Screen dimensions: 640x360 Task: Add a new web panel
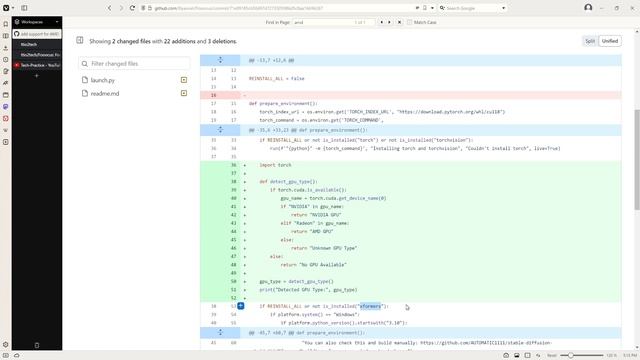pyautogui.click(x=6, y=142)
